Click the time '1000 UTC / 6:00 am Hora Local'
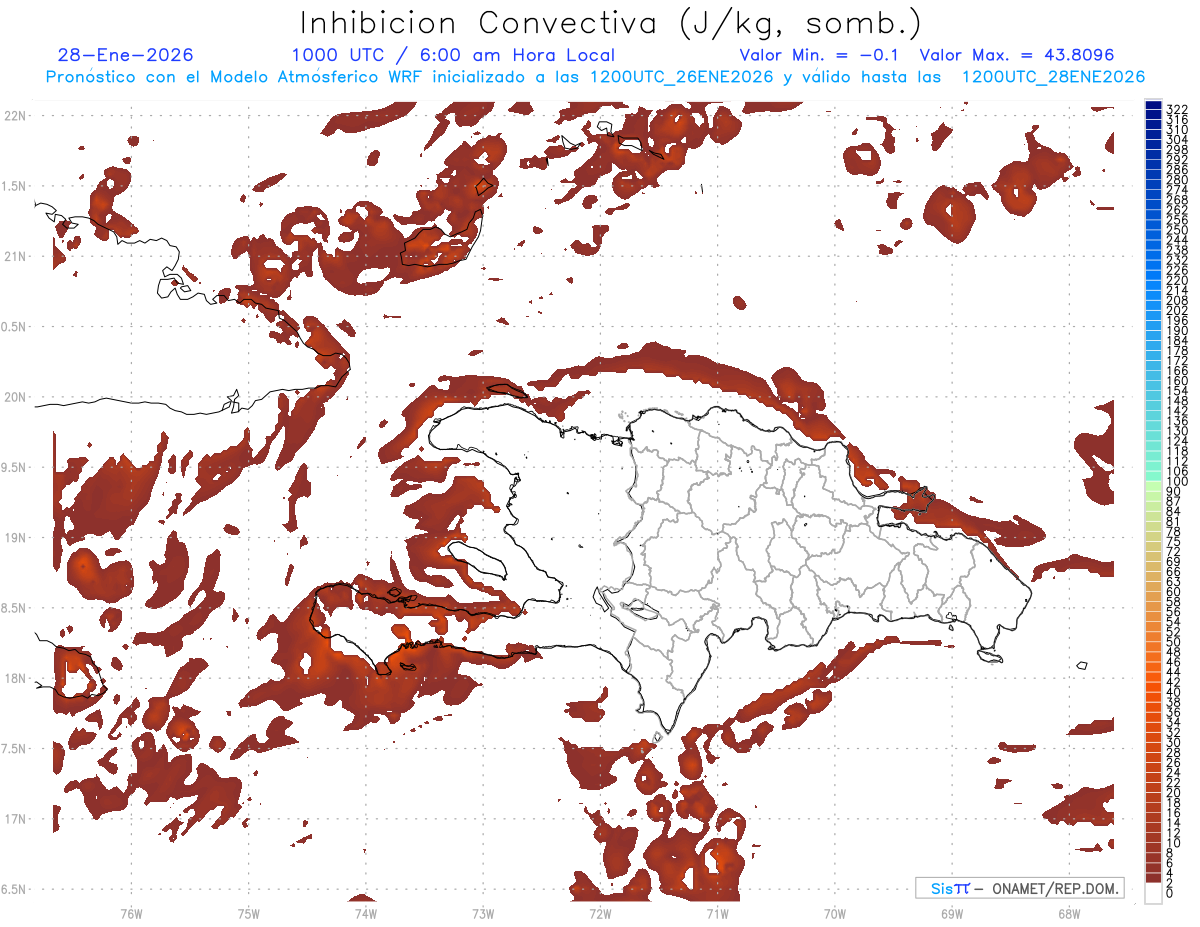1200x927 pixels. 453,55
